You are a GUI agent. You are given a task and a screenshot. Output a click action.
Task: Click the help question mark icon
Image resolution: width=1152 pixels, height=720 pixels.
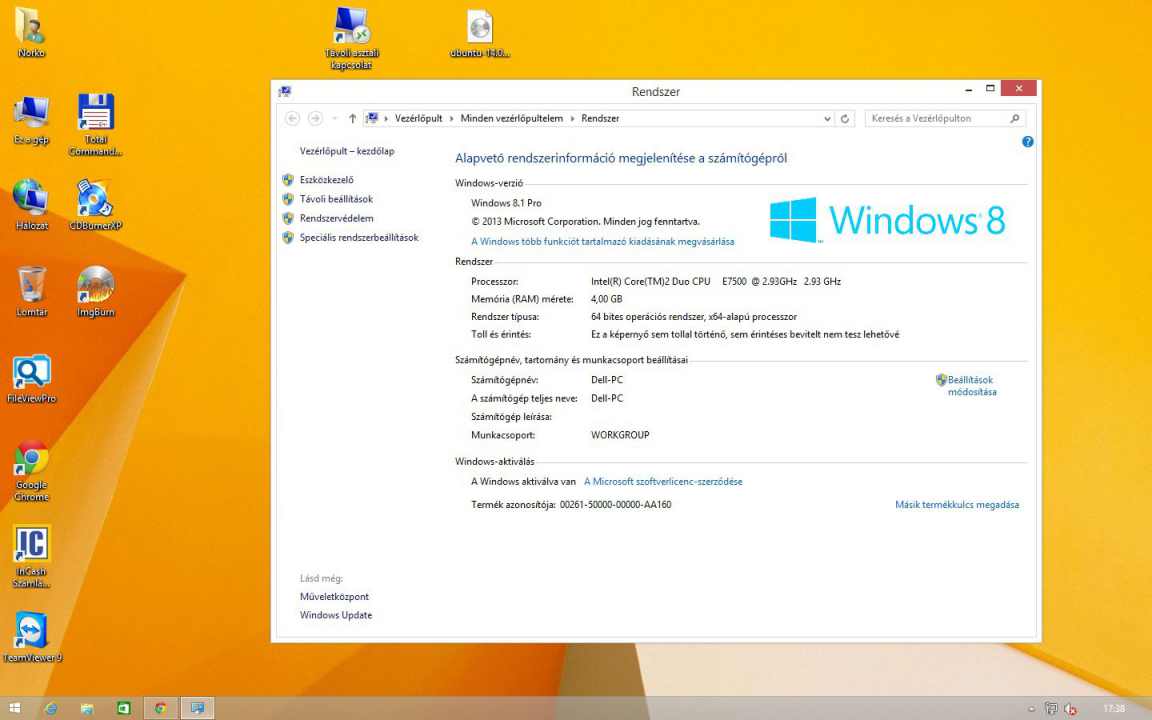1027,142
